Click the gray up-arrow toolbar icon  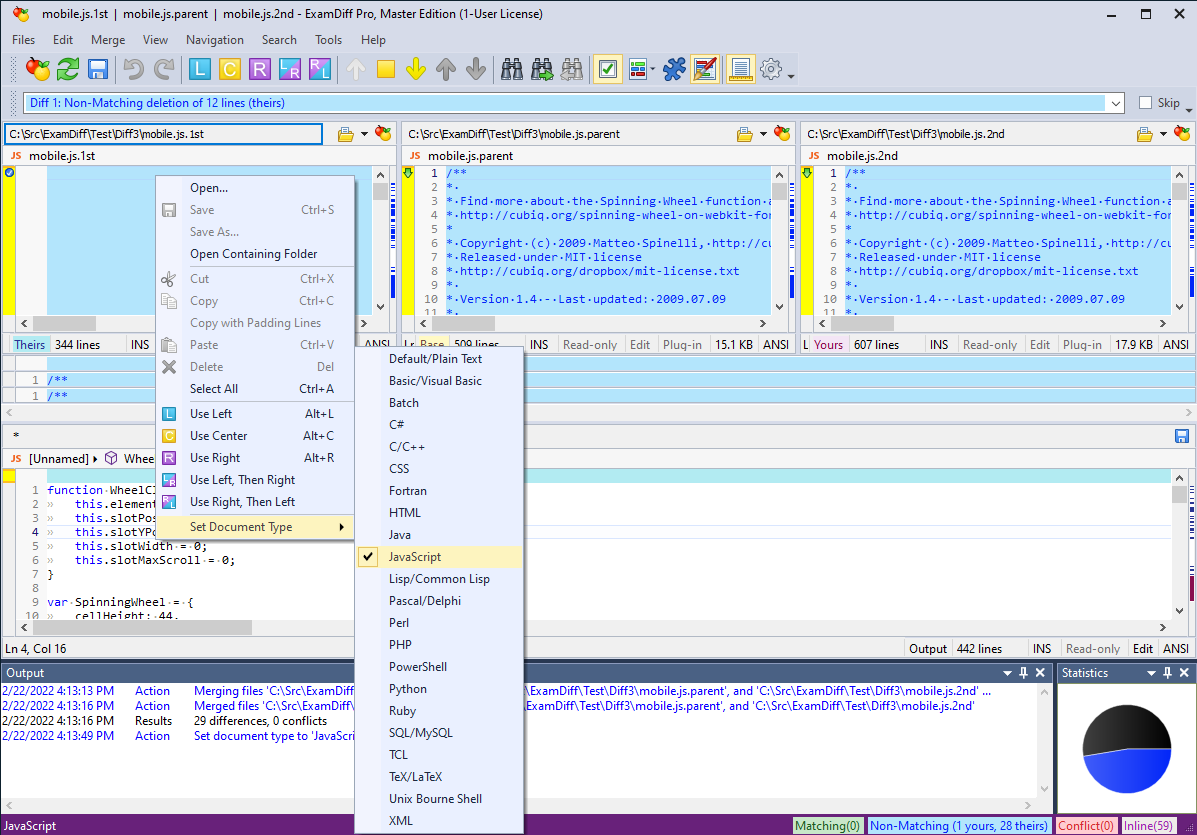pos(446,69)
